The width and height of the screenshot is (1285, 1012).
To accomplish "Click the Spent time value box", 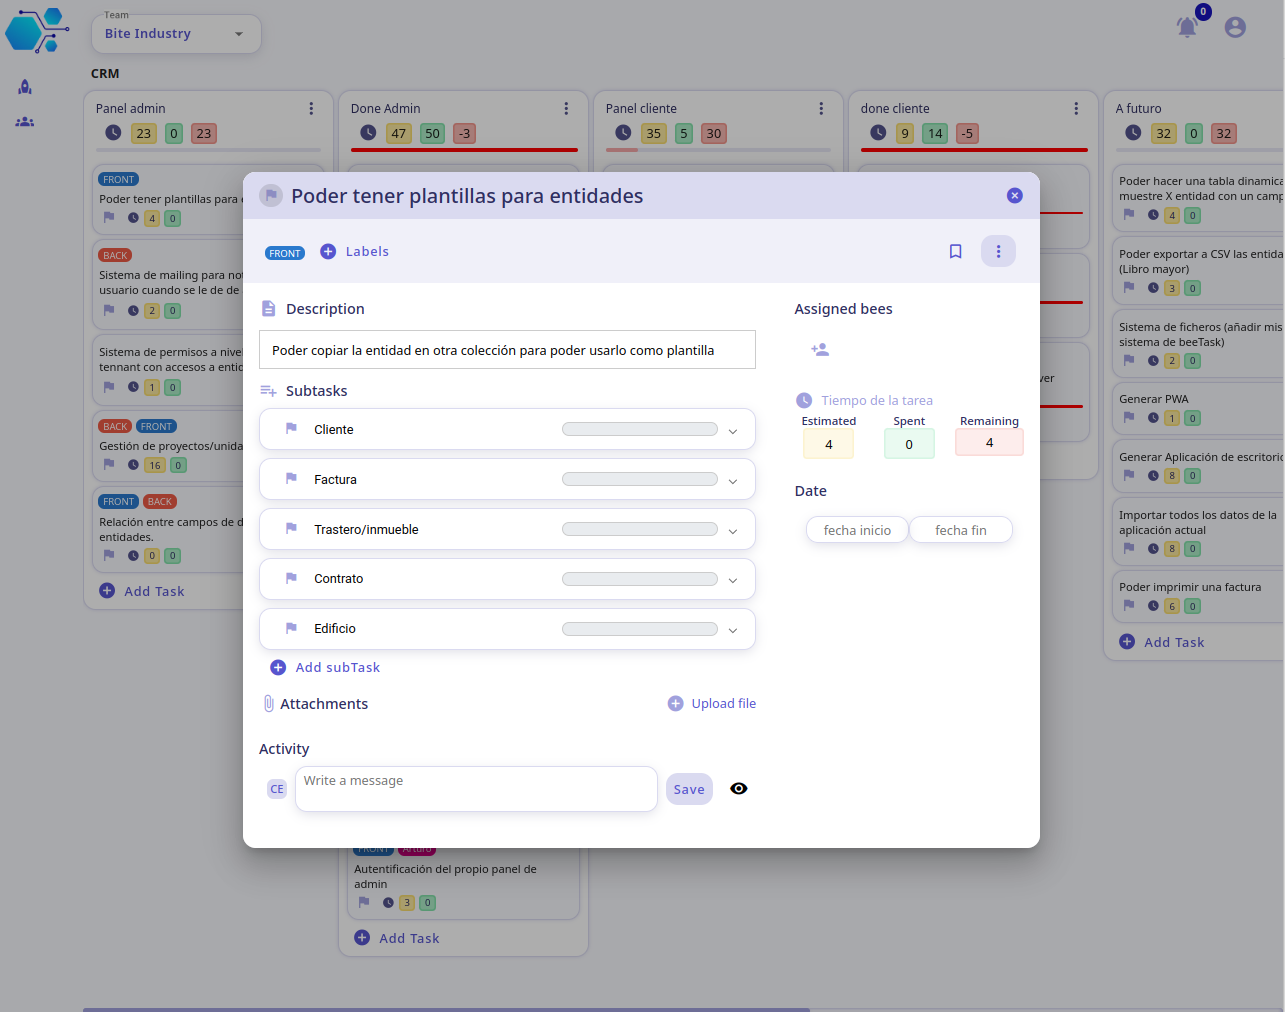I will [x=909, y=444].
